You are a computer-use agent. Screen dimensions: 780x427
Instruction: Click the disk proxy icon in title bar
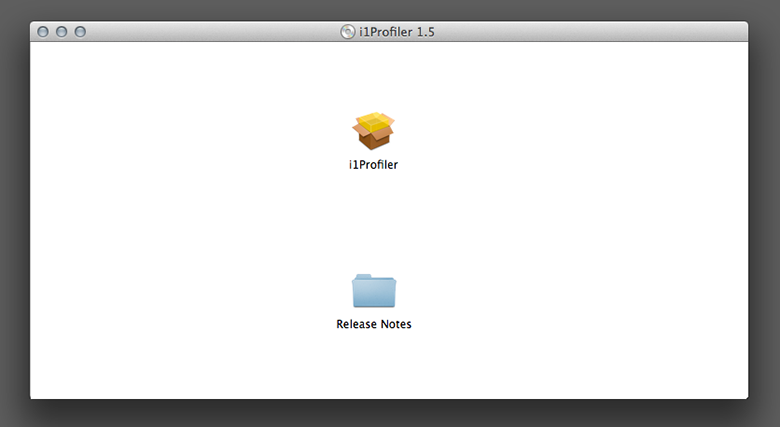[x=347, y=32]
